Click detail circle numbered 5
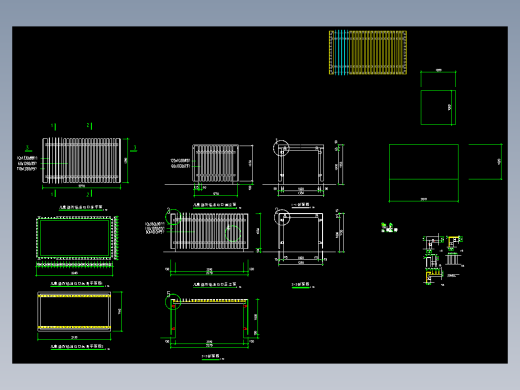520x390 pixels. (x=173, y=302)
